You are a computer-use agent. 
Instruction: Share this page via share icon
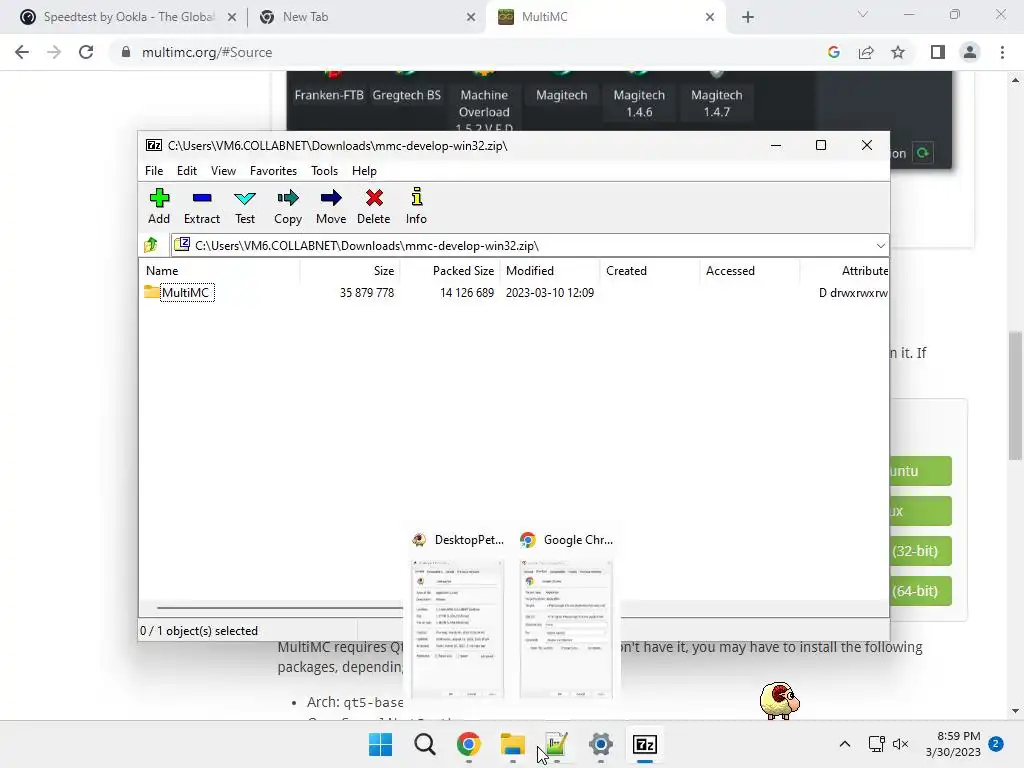[x=866, y=52]
